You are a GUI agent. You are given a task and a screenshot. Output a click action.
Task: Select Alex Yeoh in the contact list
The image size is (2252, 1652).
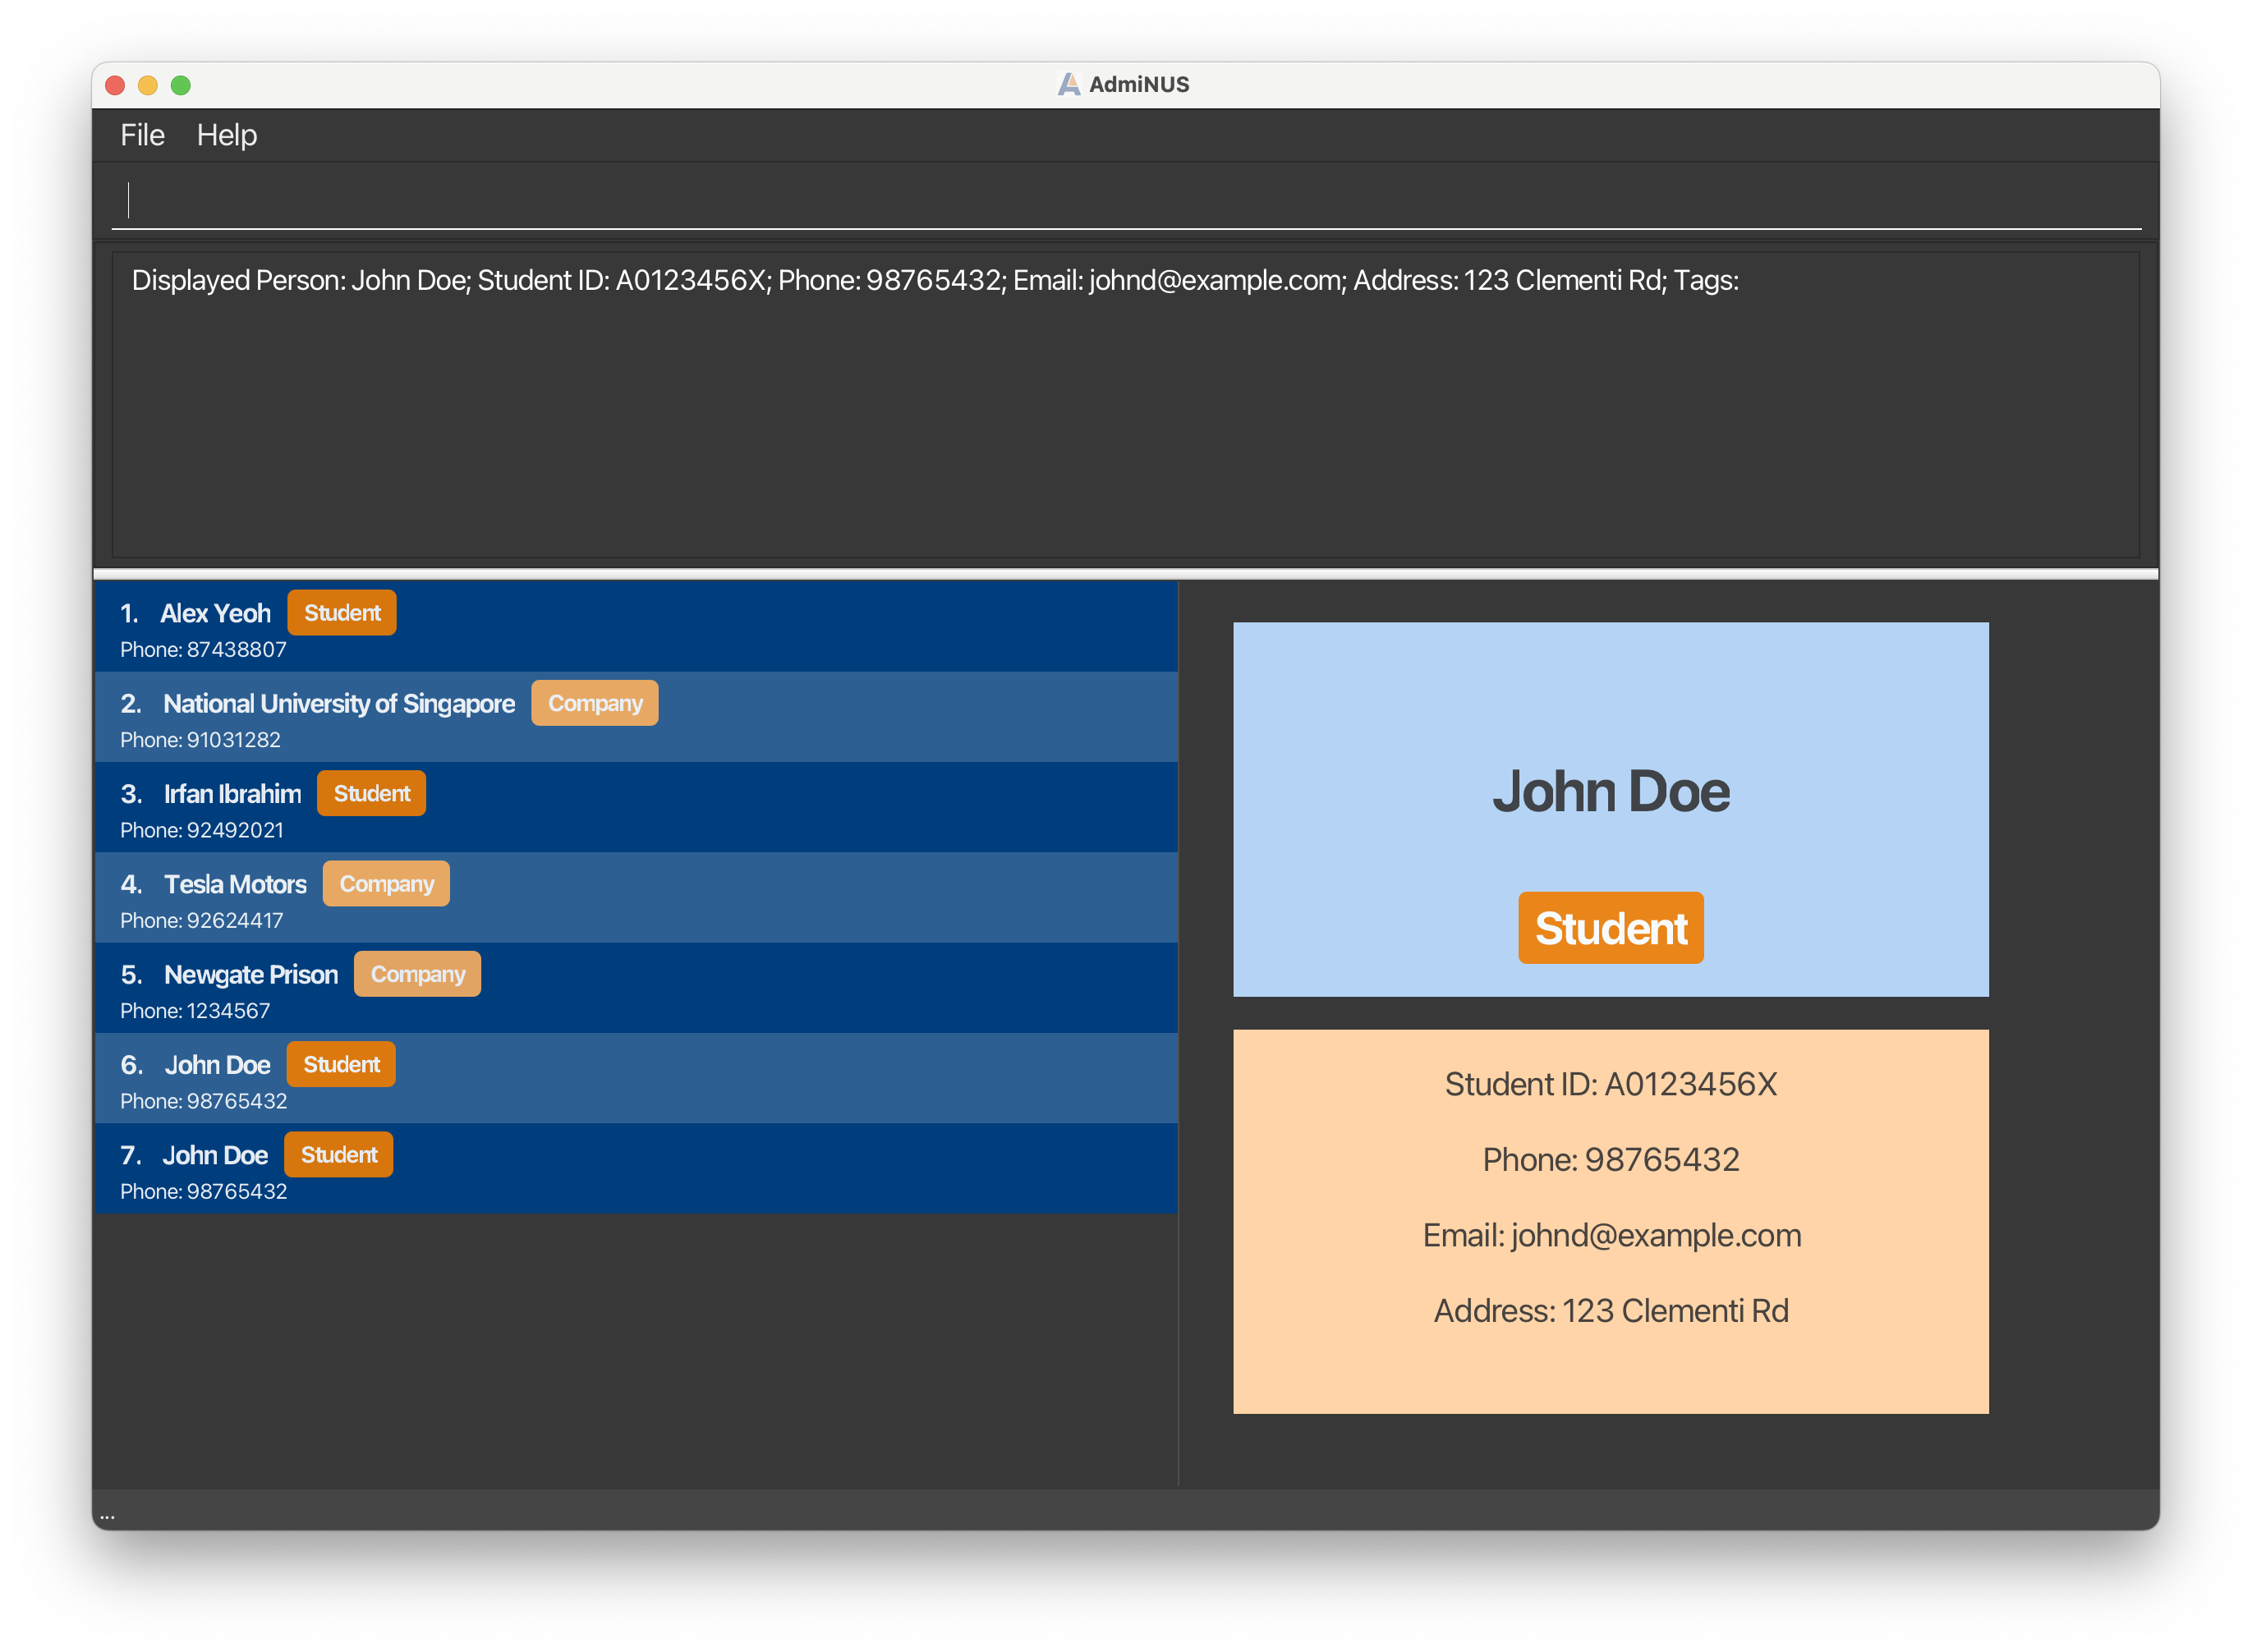point(215,614)
